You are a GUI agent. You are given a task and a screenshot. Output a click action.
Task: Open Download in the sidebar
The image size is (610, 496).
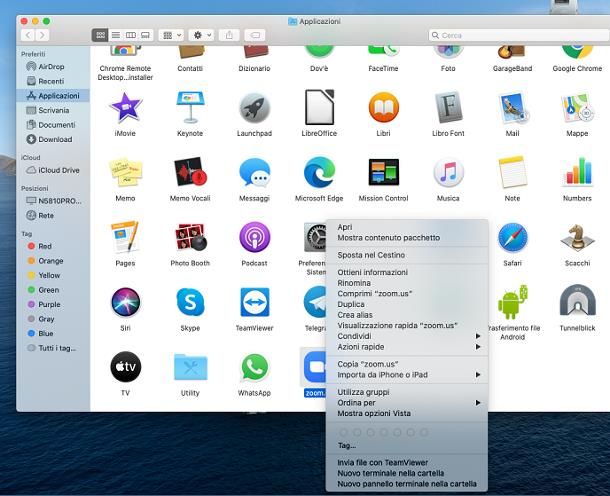[x=53, y=139]
